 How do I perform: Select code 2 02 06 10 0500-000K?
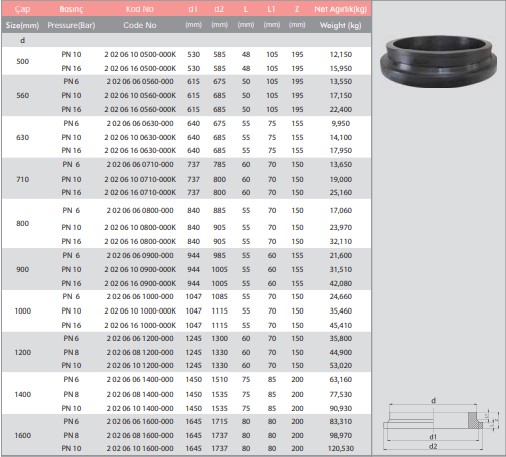(140, 54)
